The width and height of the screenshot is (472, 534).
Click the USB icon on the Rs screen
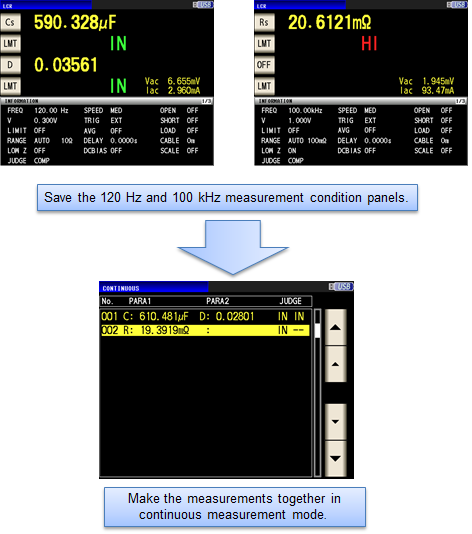(x=457, y=4)
